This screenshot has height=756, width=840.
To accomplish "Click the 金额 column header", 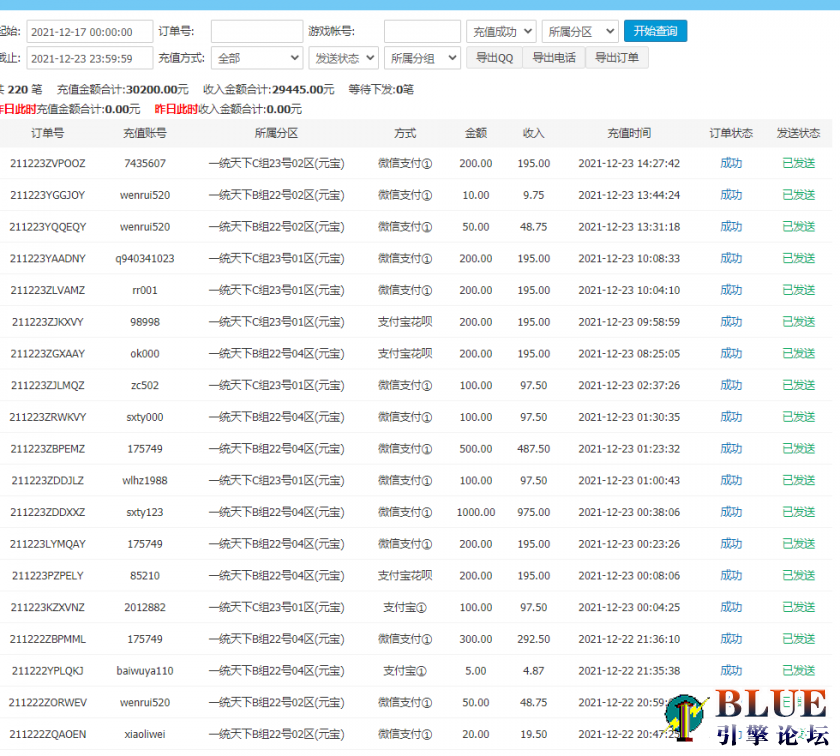I will 476,132.
